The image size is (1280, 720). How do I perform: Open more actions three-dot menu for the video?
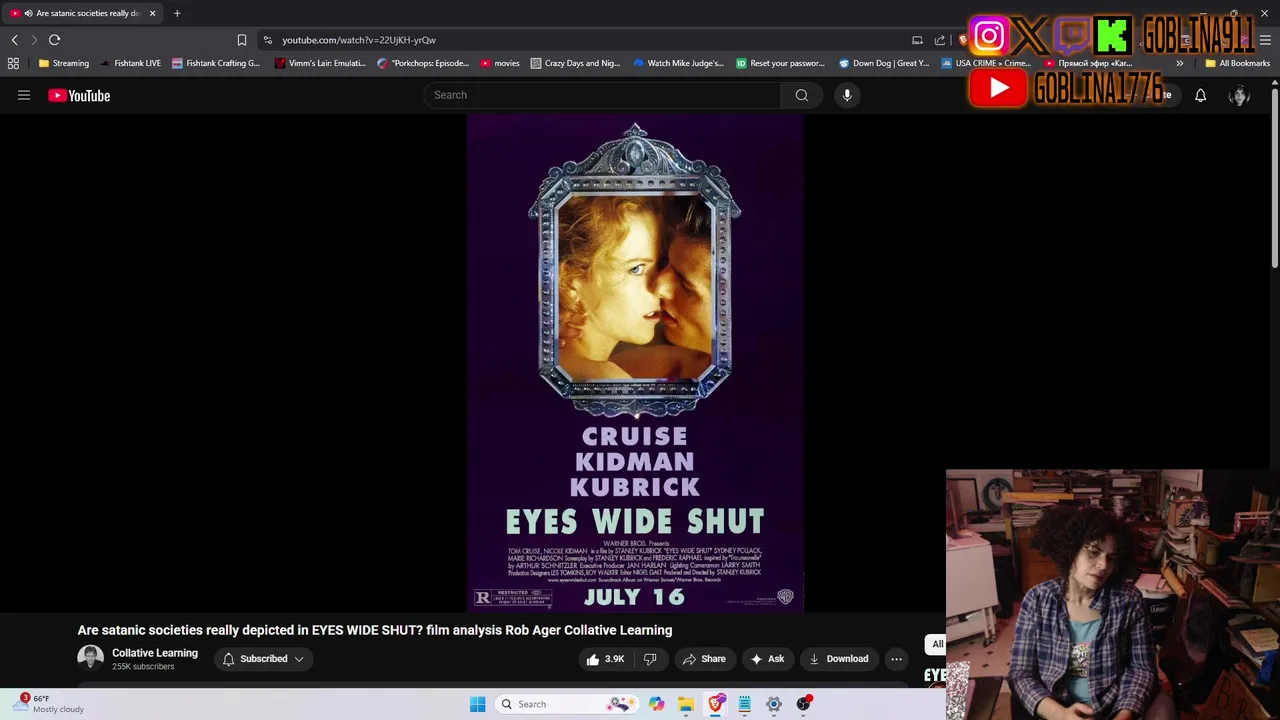896,659
